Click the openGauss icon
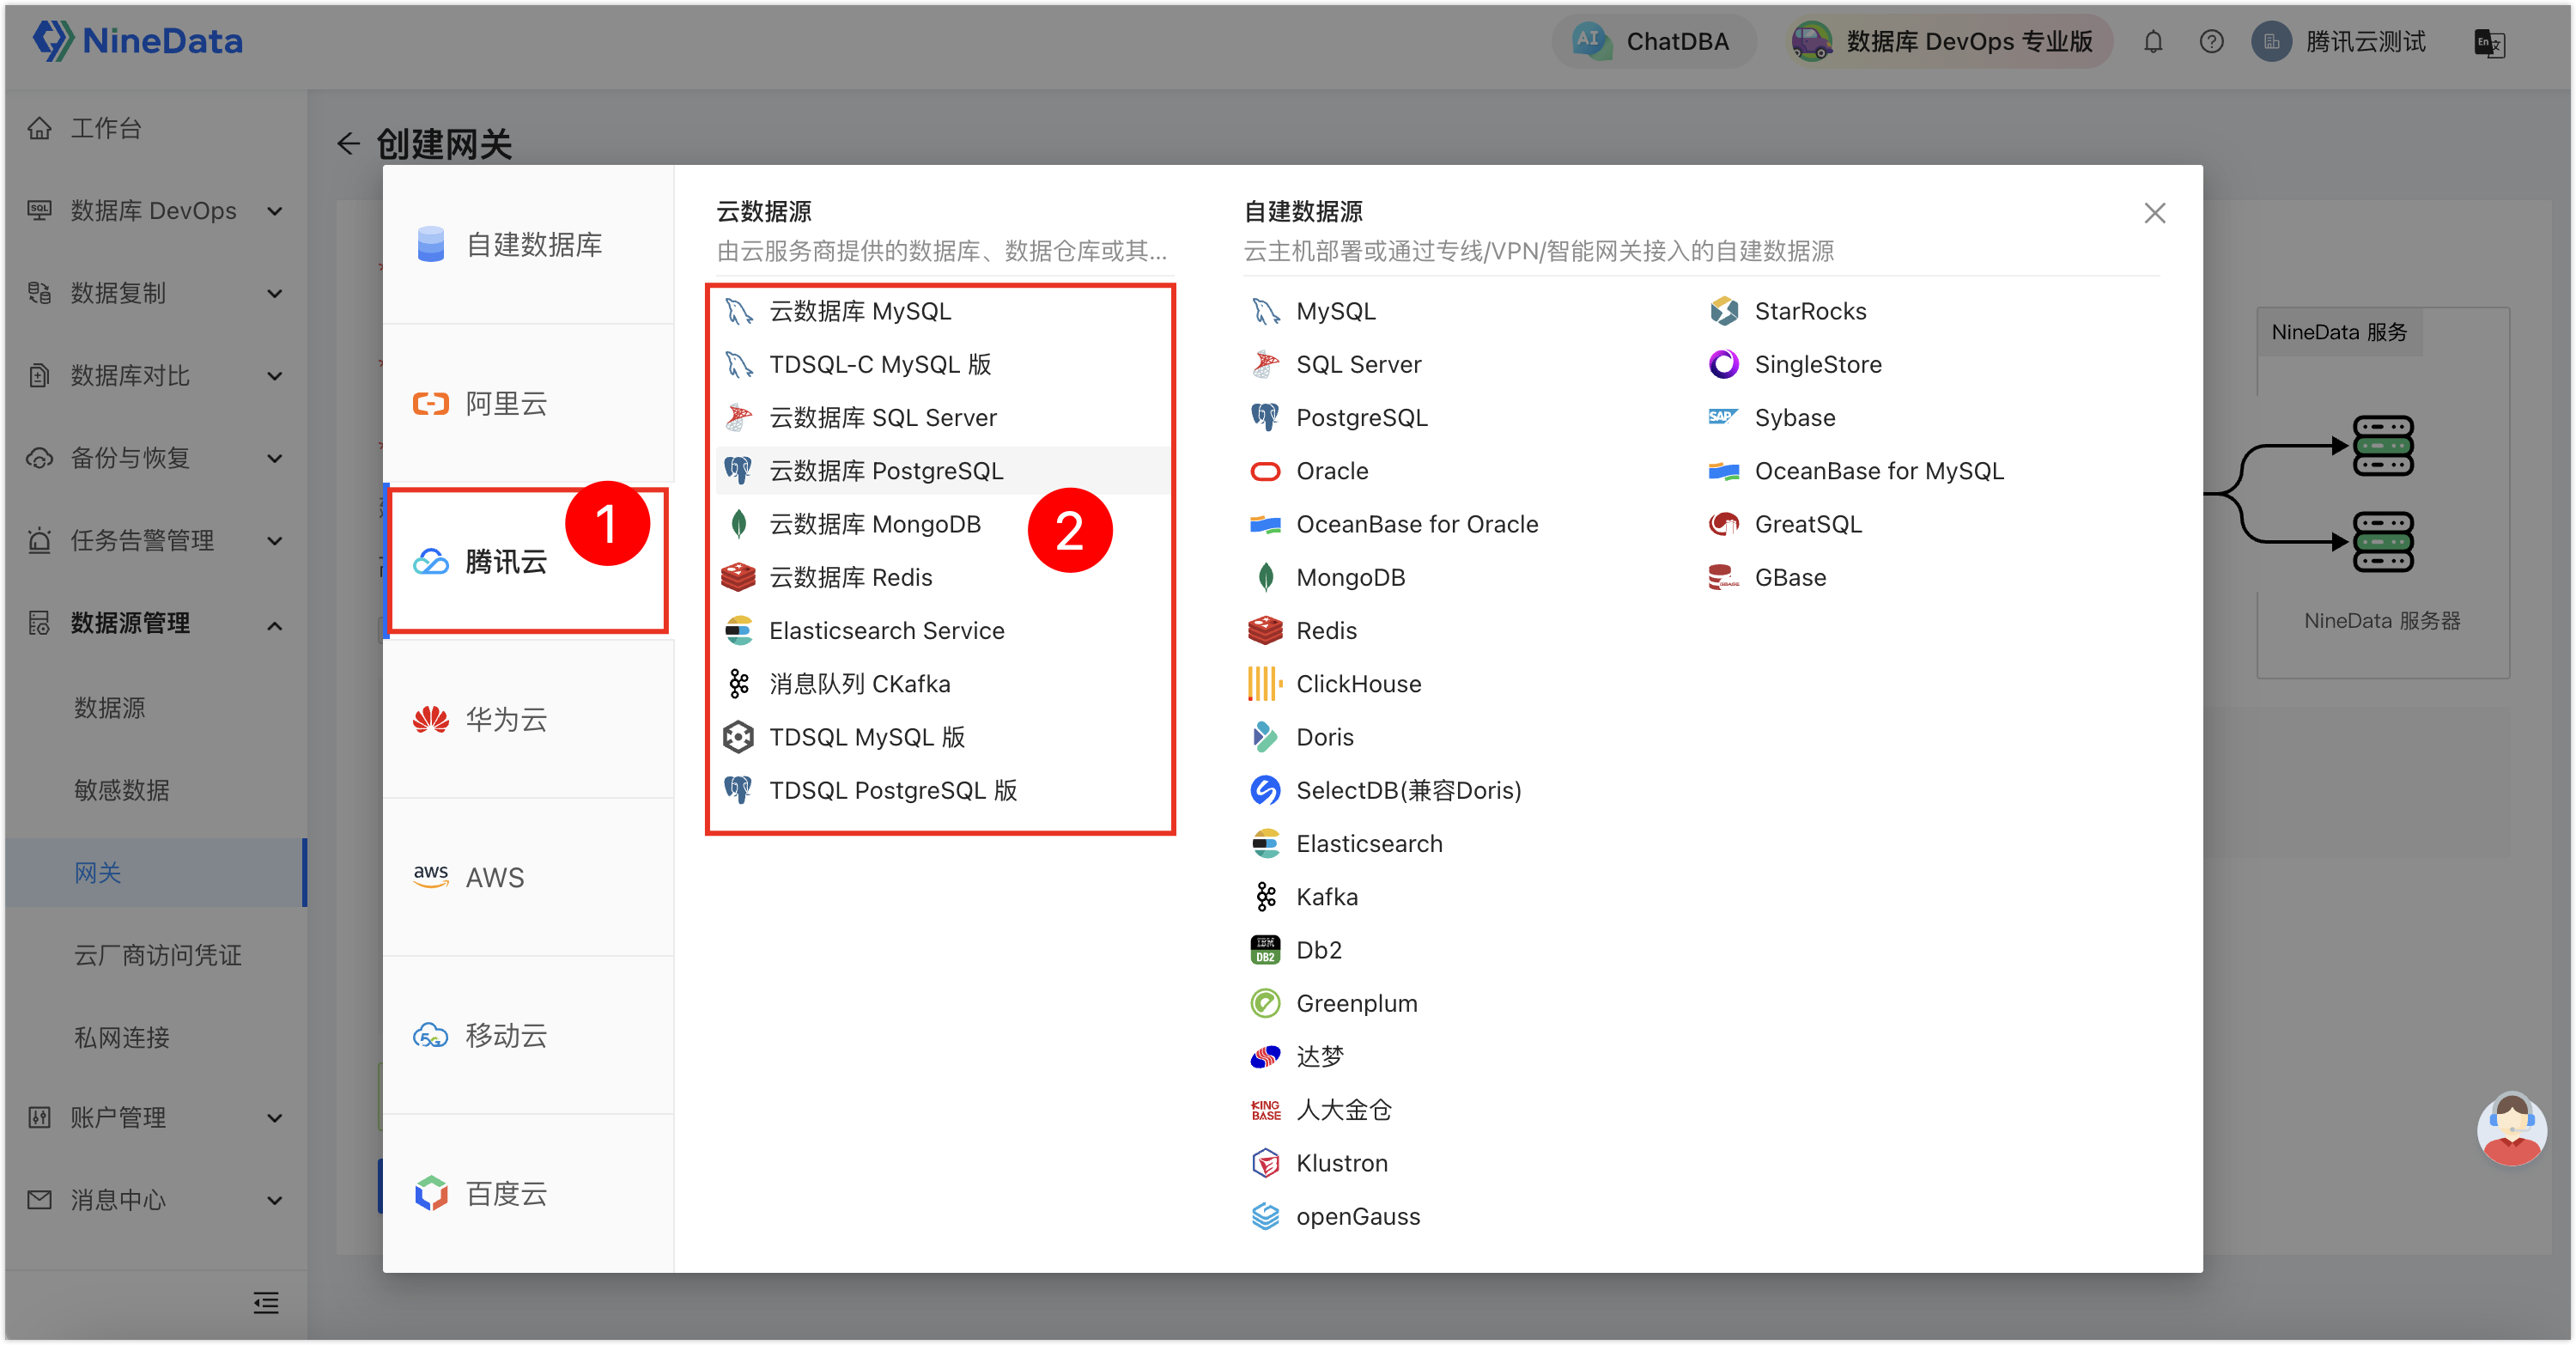This screenshot has width=2576, height=1345. click(x=1265, y=1216)
